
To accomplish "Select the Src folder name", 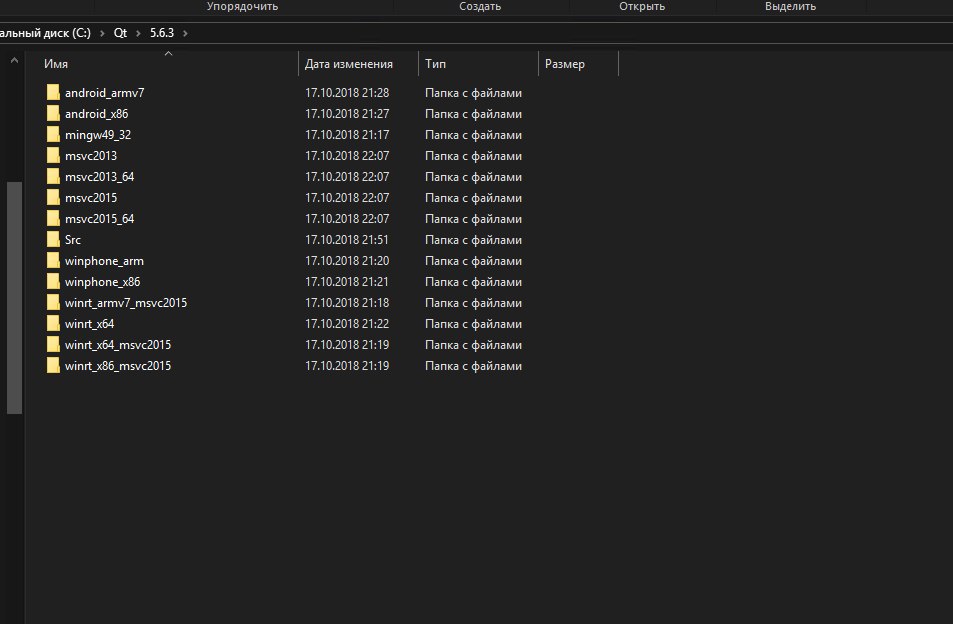I will [73, 240].
